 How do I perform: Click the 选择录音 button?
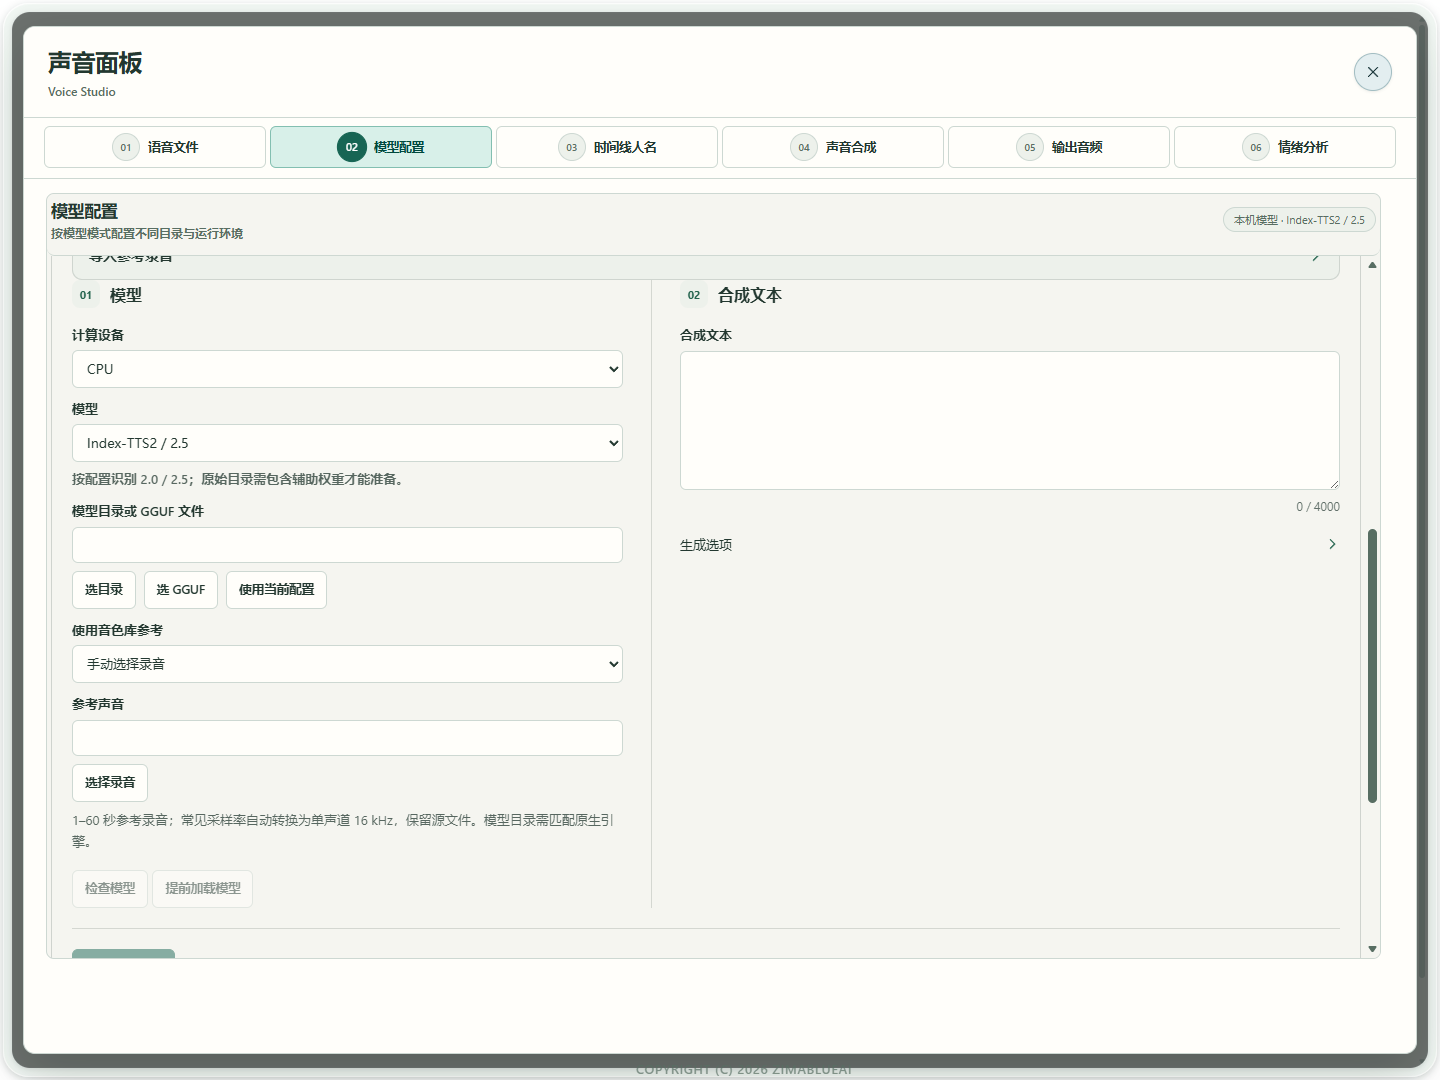click(110, 783)
